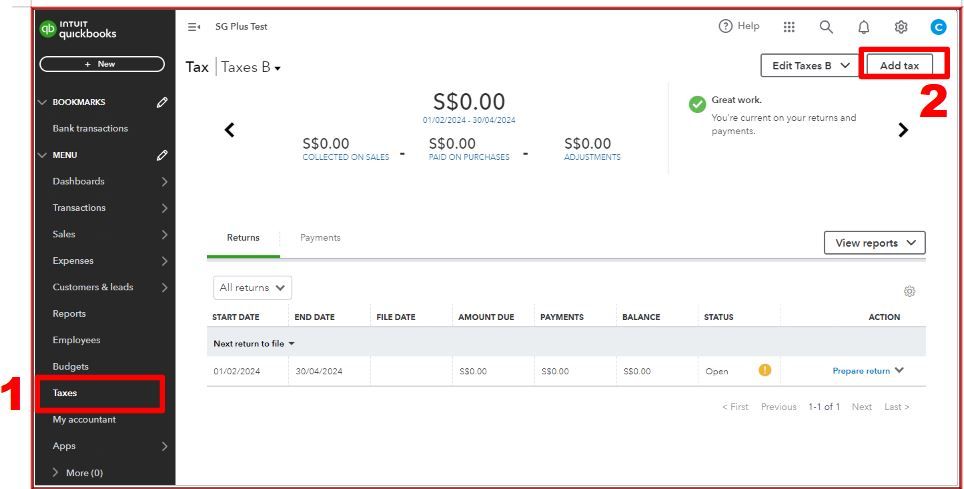Open notifications from the bell icon

pyautogui.click(x=864, y=27)
